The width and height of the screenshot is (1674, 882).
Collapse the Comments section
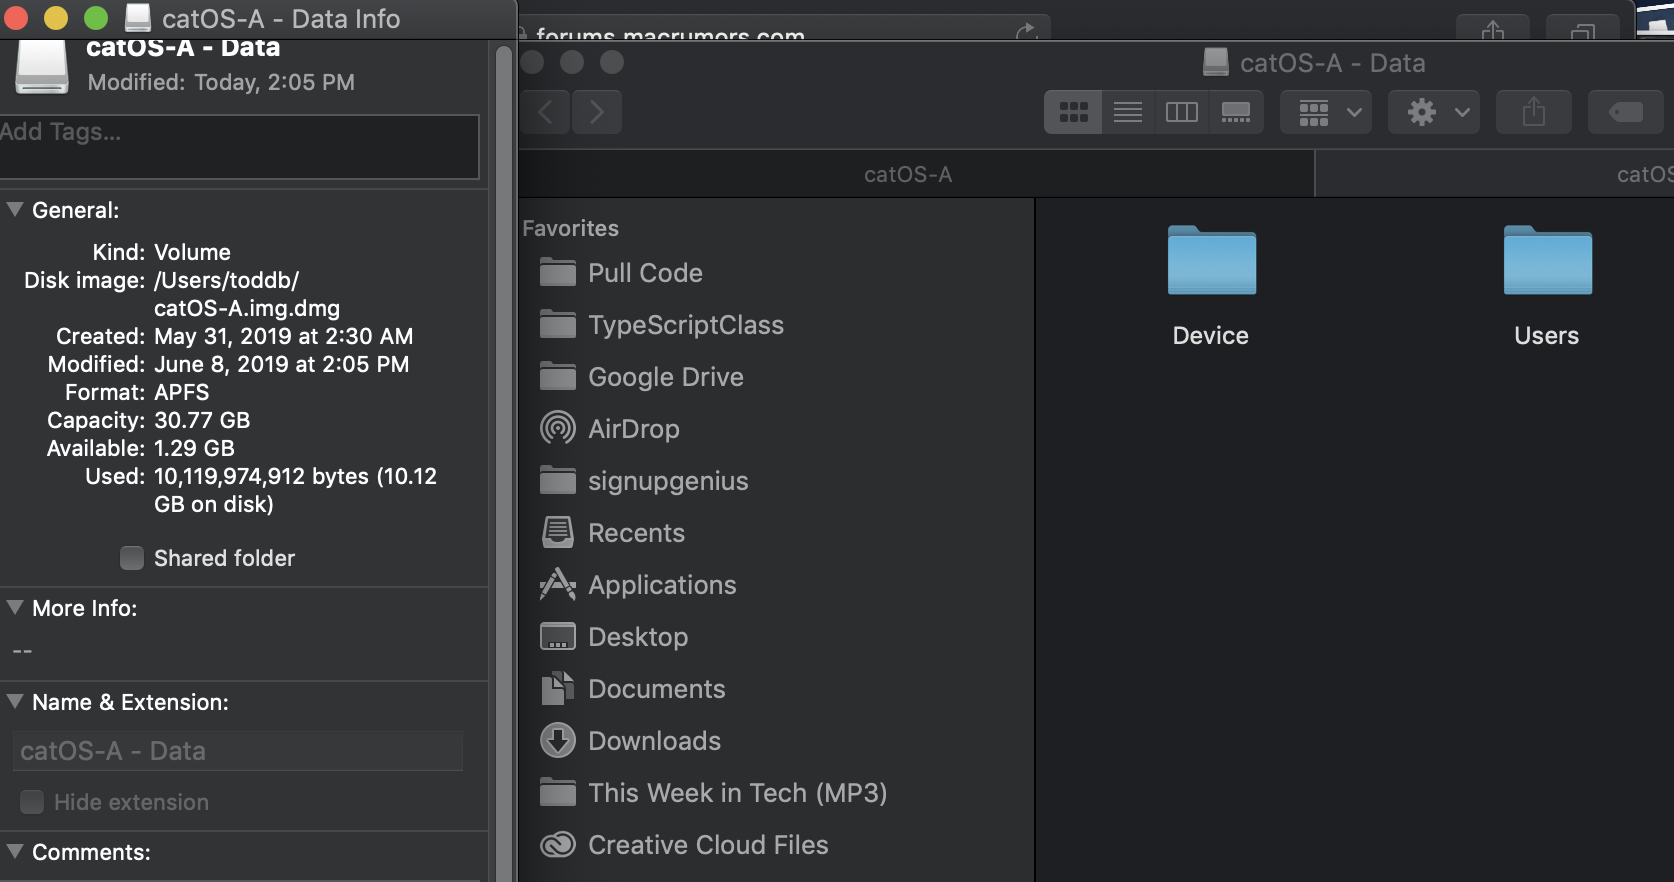click(15, 851)
